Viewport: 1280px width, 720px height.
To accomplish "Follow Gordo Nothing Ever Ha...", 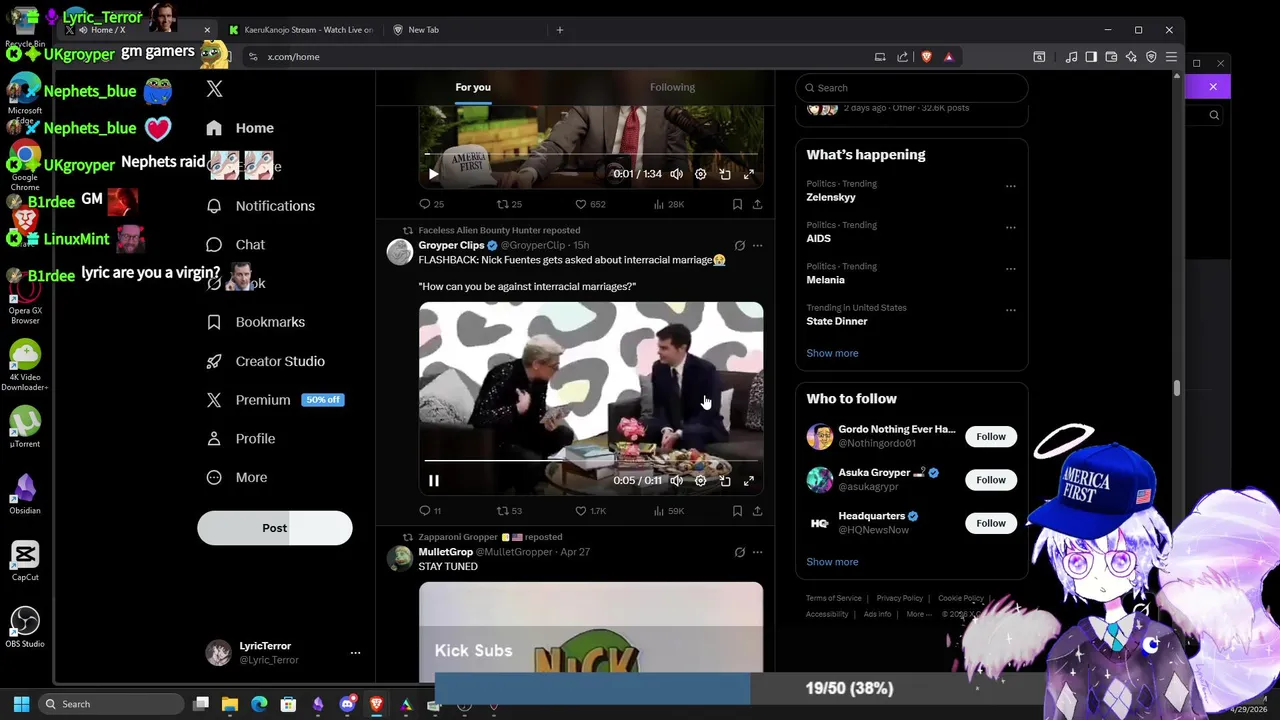I will [991, 437].
